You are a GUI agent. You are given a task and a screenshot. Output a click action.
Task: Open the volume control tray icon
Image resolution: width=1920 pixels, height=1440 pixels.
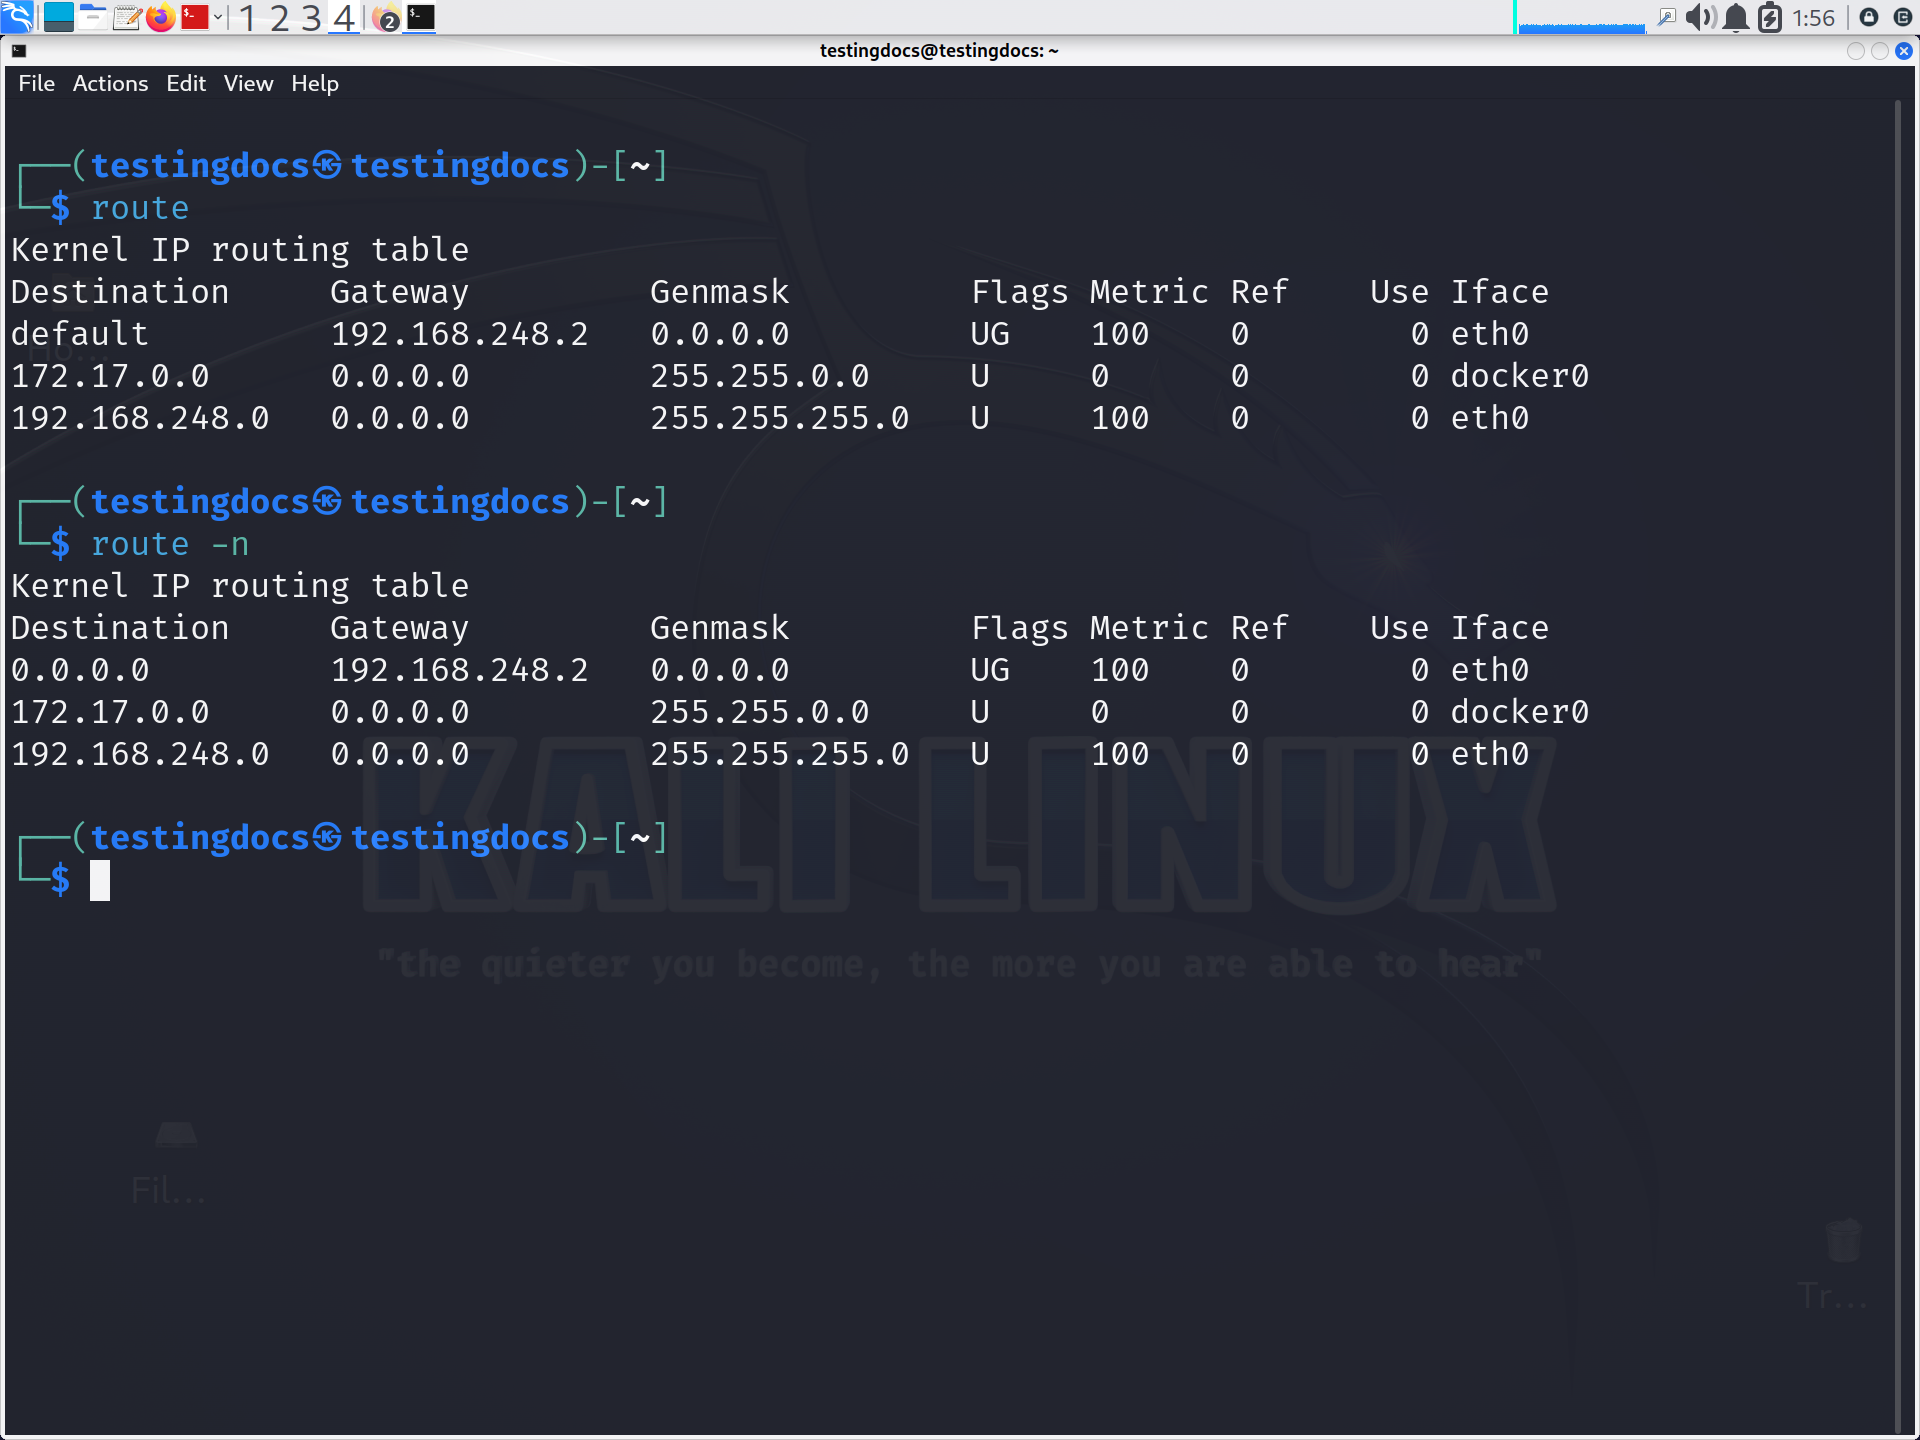1700,17
